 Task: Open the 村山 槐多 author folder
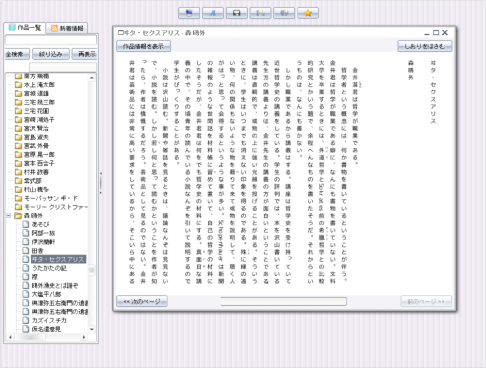[x=36, y=189]
